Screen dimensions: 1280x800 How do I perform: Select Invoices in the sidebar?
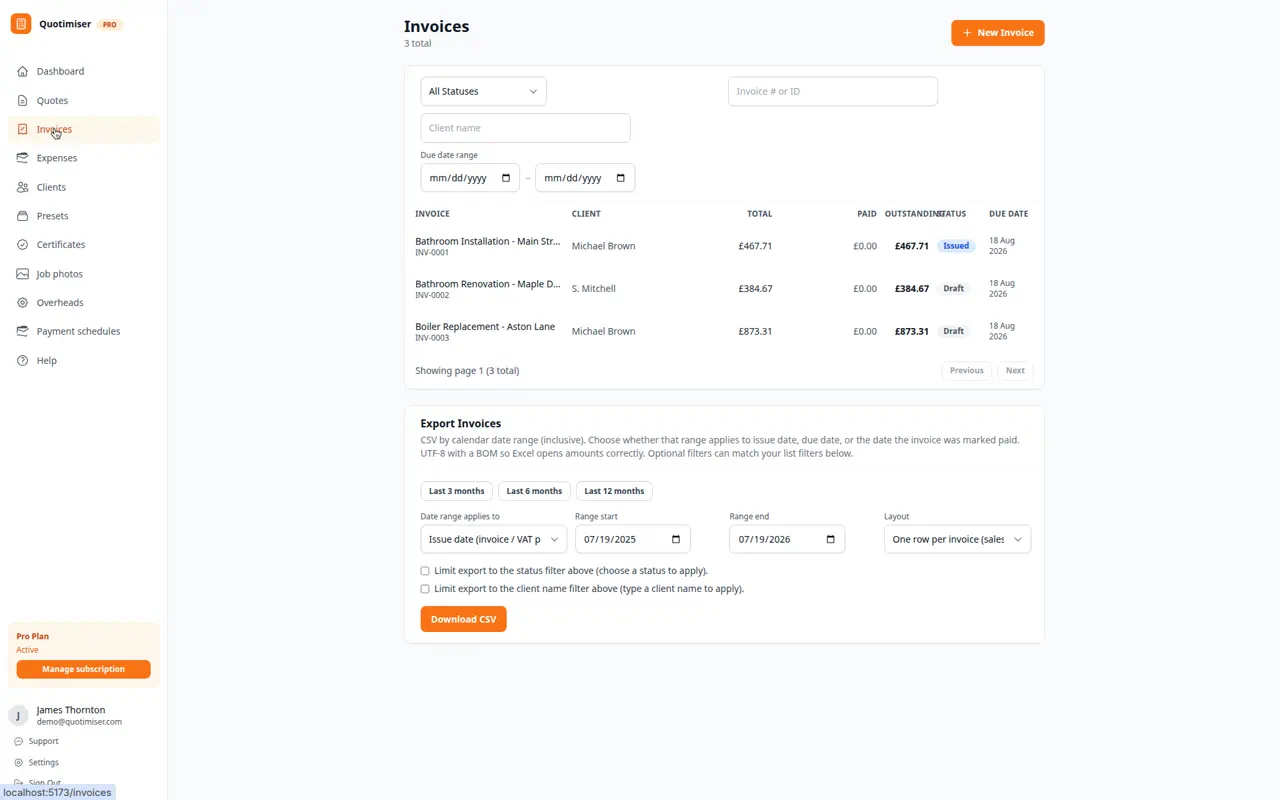pos(83,129)
